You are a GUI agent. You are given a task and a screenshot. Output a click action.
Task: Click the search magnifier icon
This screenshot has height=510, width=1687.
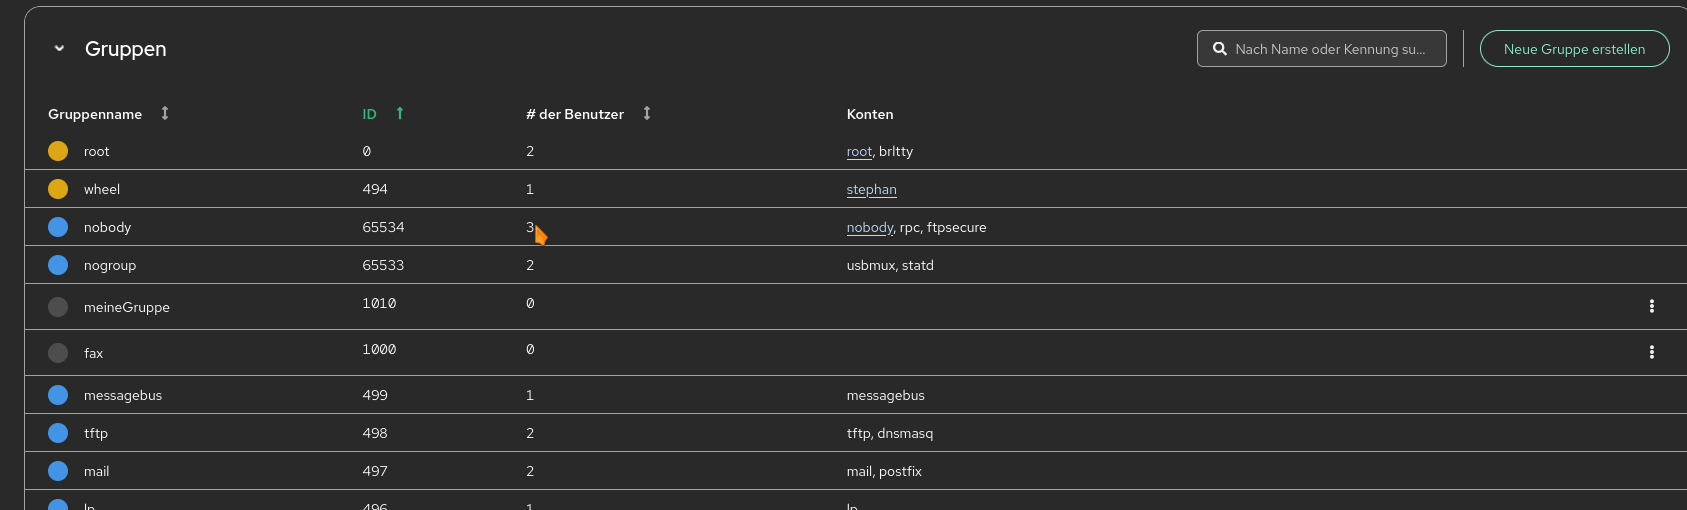click(x=1219, y=49)
